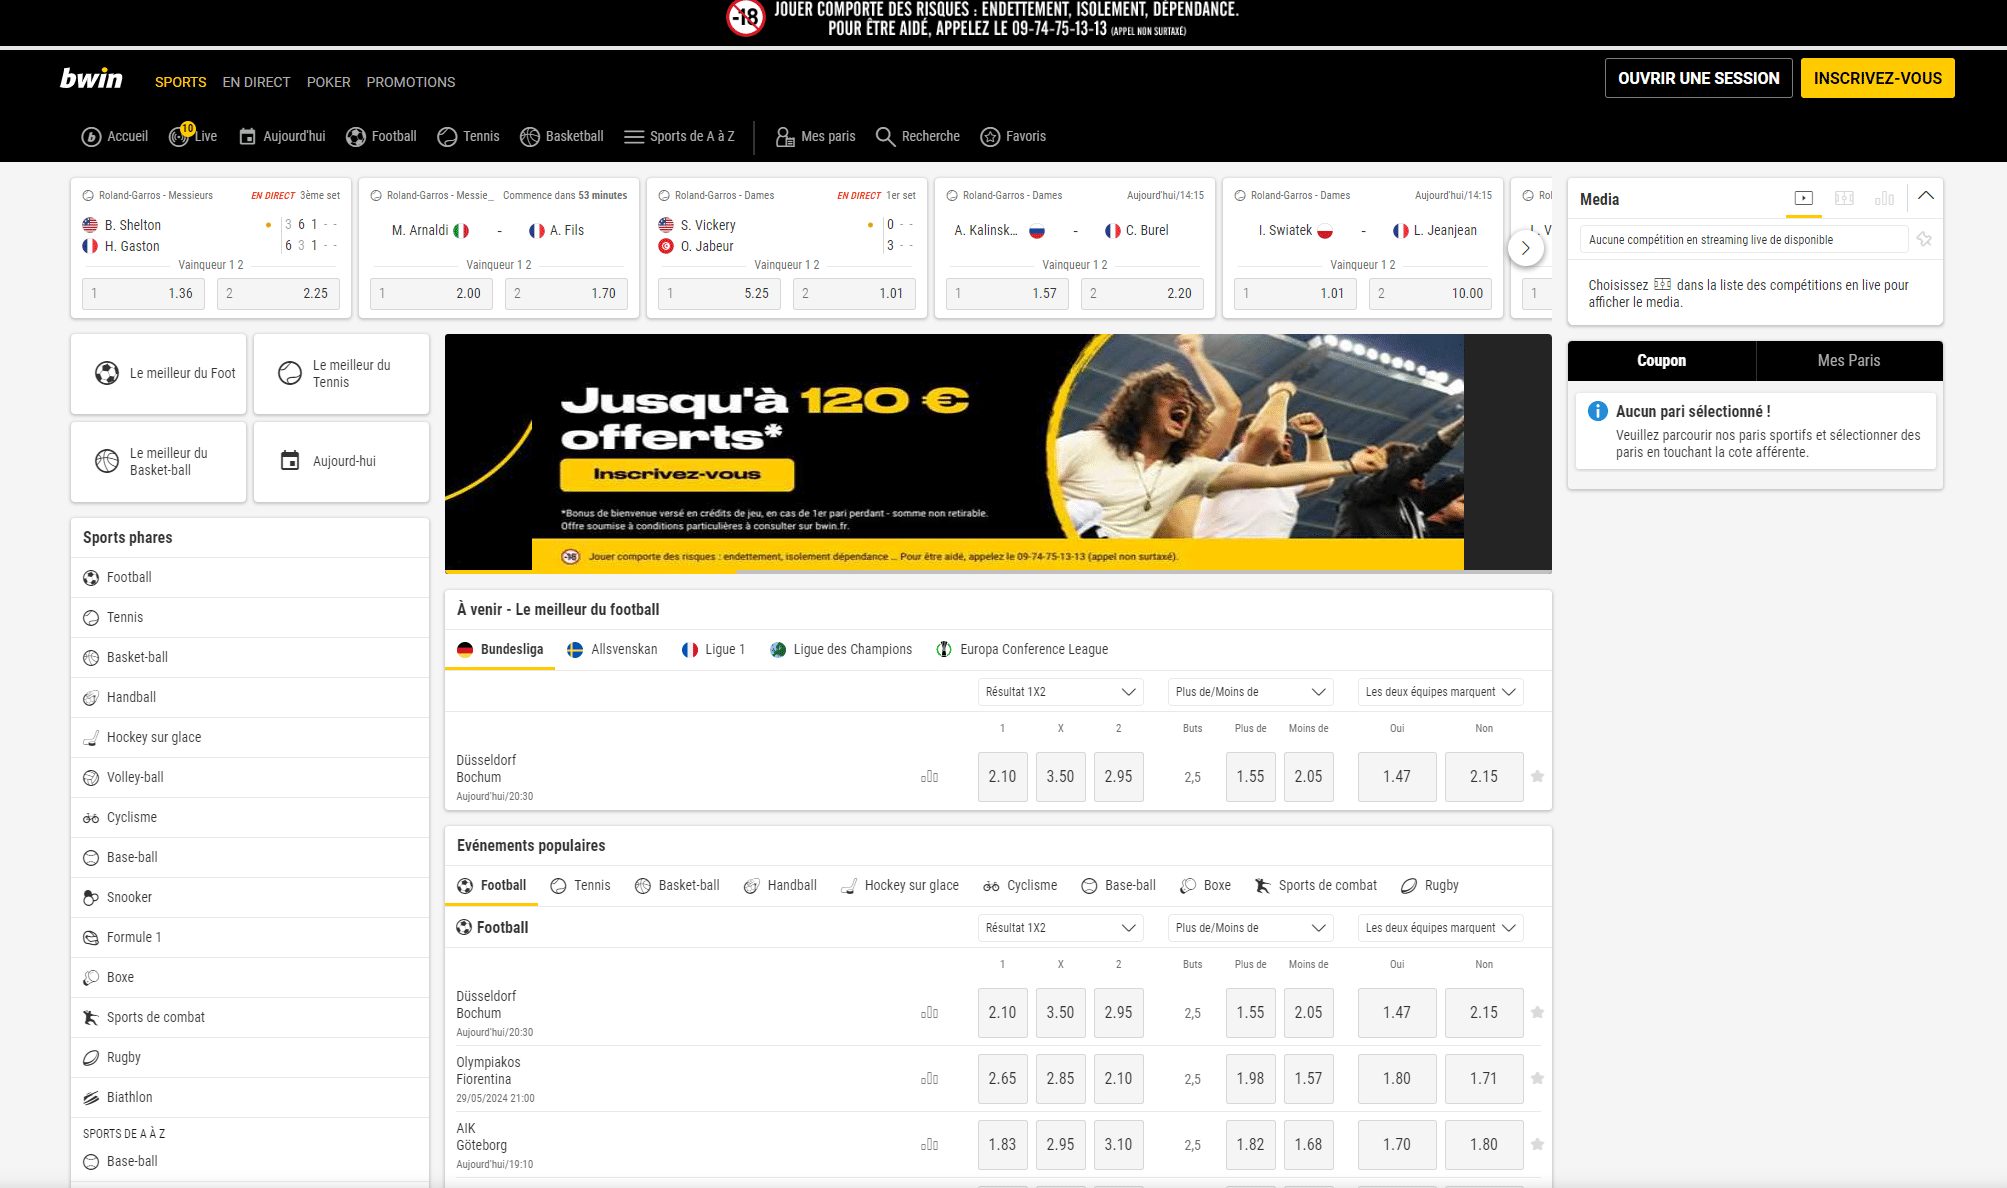Screen dimensions: 2007x1188
Task: Select odds 2.65 for Olympiakos
Action: [1002, 1078]
